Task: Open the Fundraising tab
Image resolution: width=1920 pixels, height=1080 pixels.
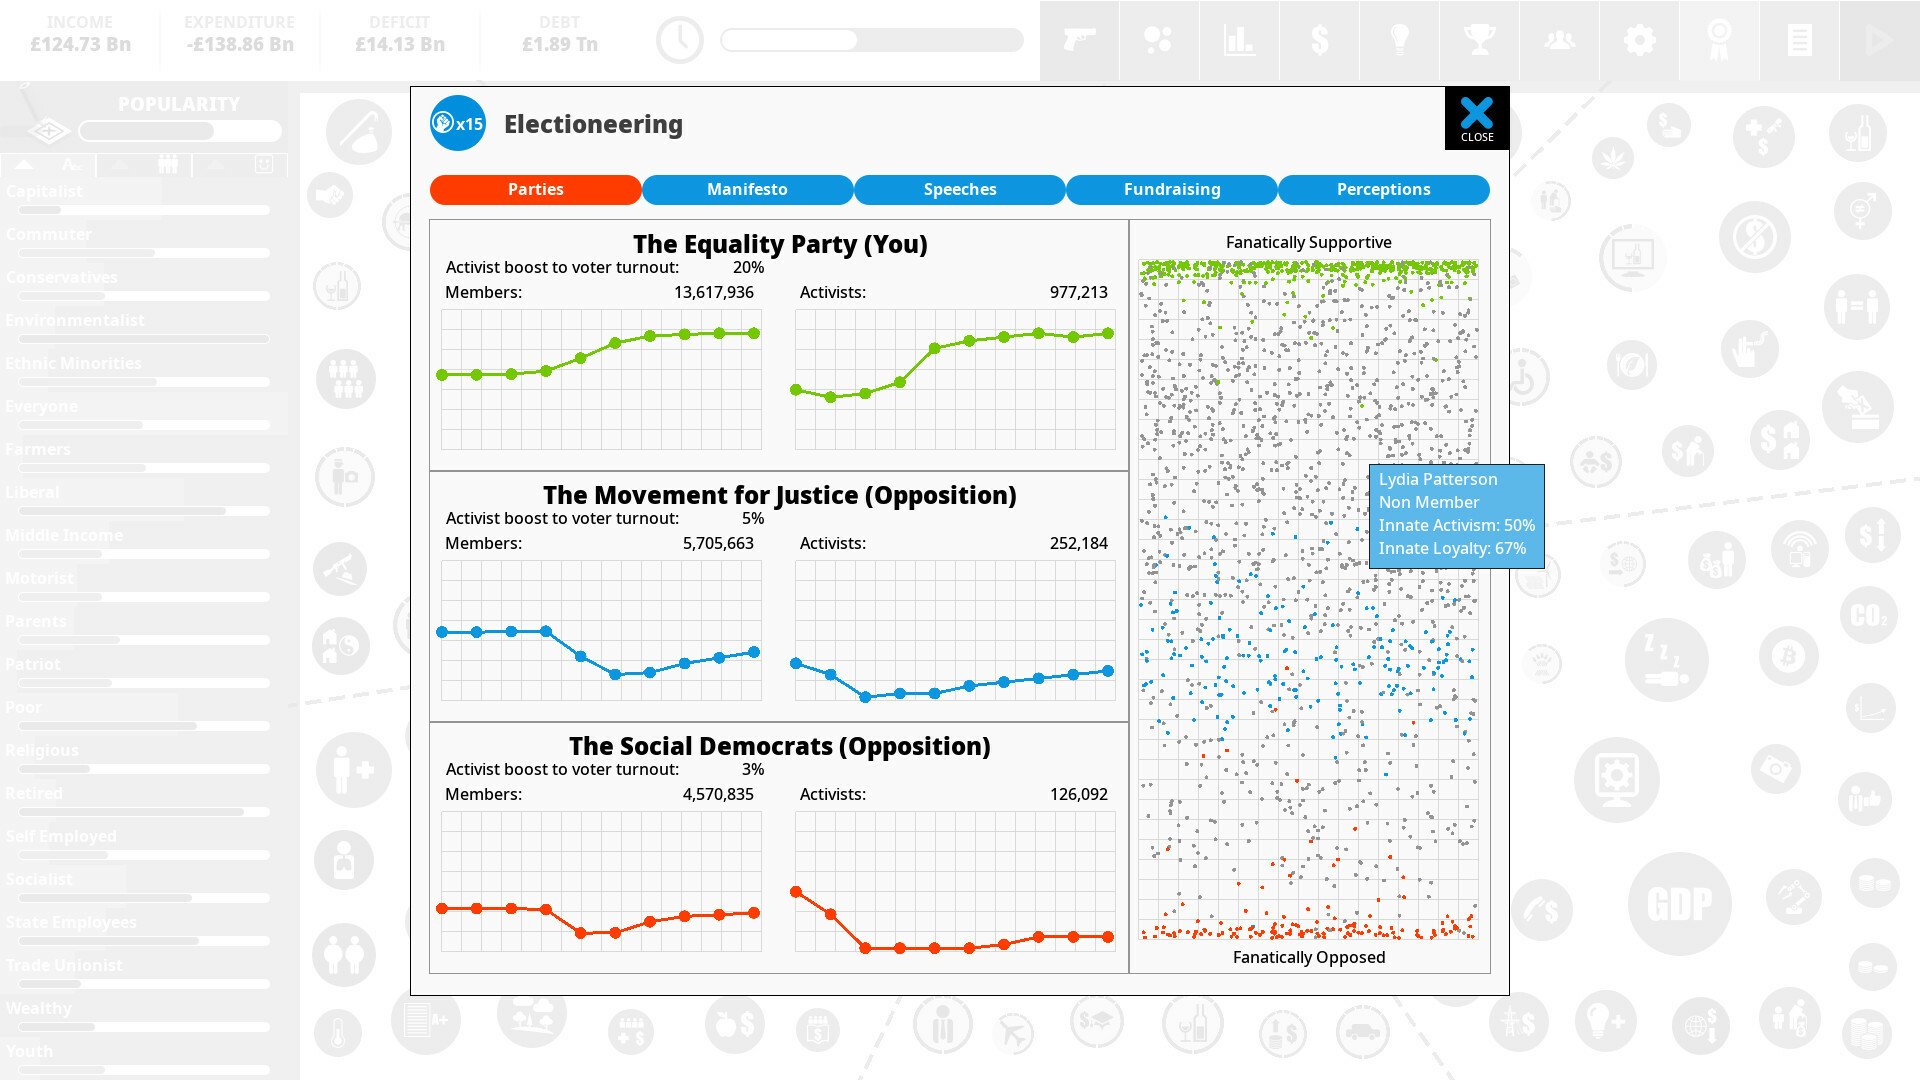Action: (1171, 189)
